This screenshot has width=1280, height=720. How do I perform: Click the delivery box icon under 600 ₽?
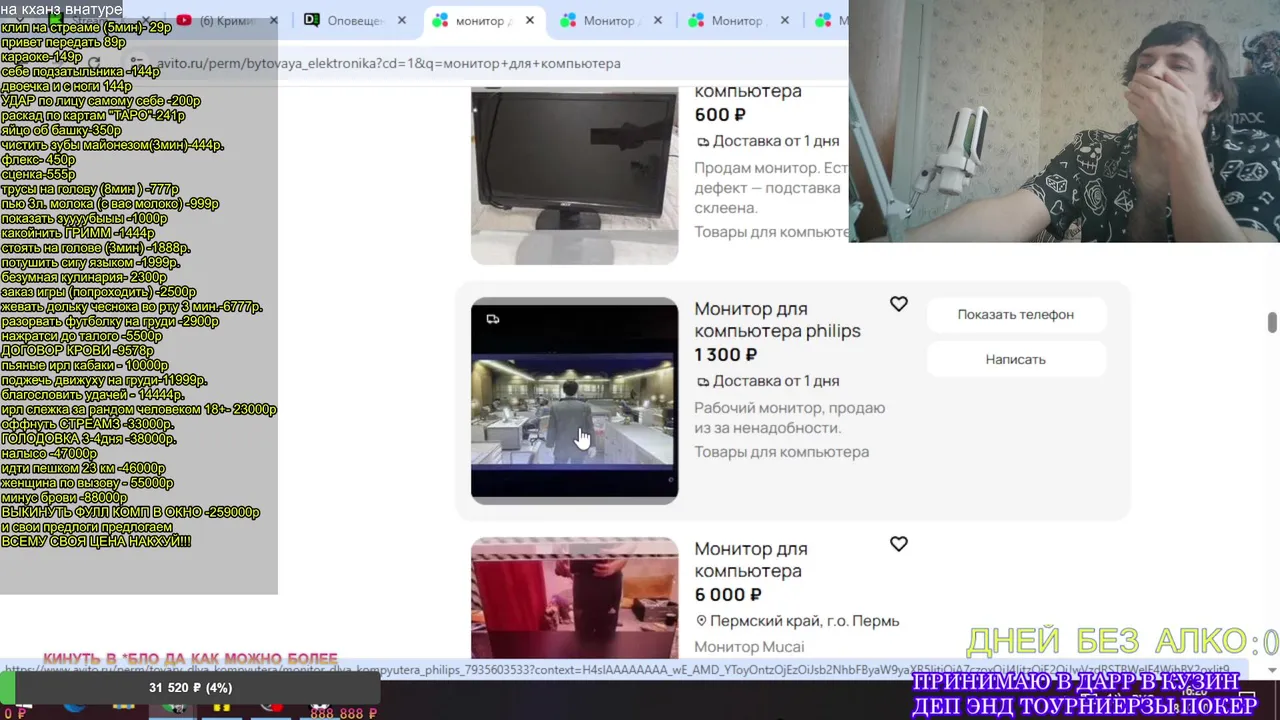(703, 142)
